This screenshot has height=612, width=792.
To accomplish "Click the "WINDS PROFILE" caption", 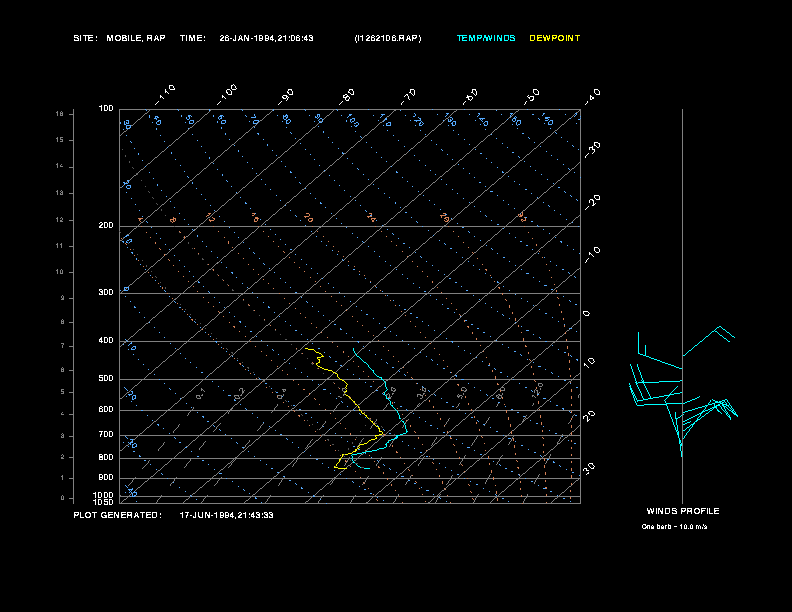I will pyautogui.click(x=683, y=511).
